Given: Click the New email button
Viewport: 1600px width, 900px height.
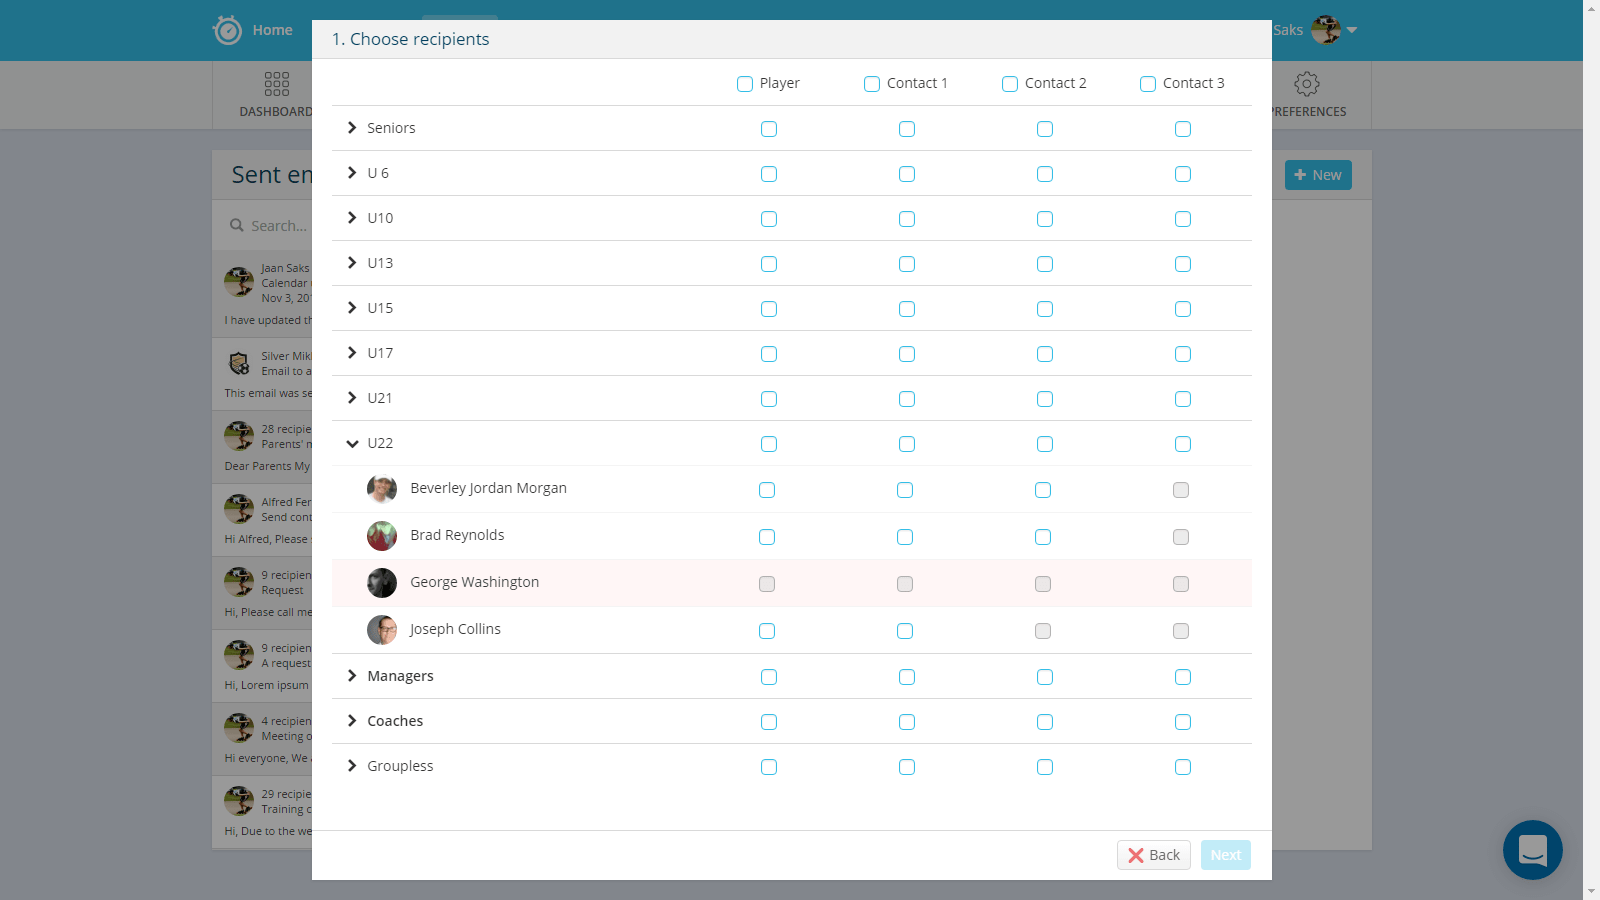Looking at the screenshot, I should pos(1317,175).
